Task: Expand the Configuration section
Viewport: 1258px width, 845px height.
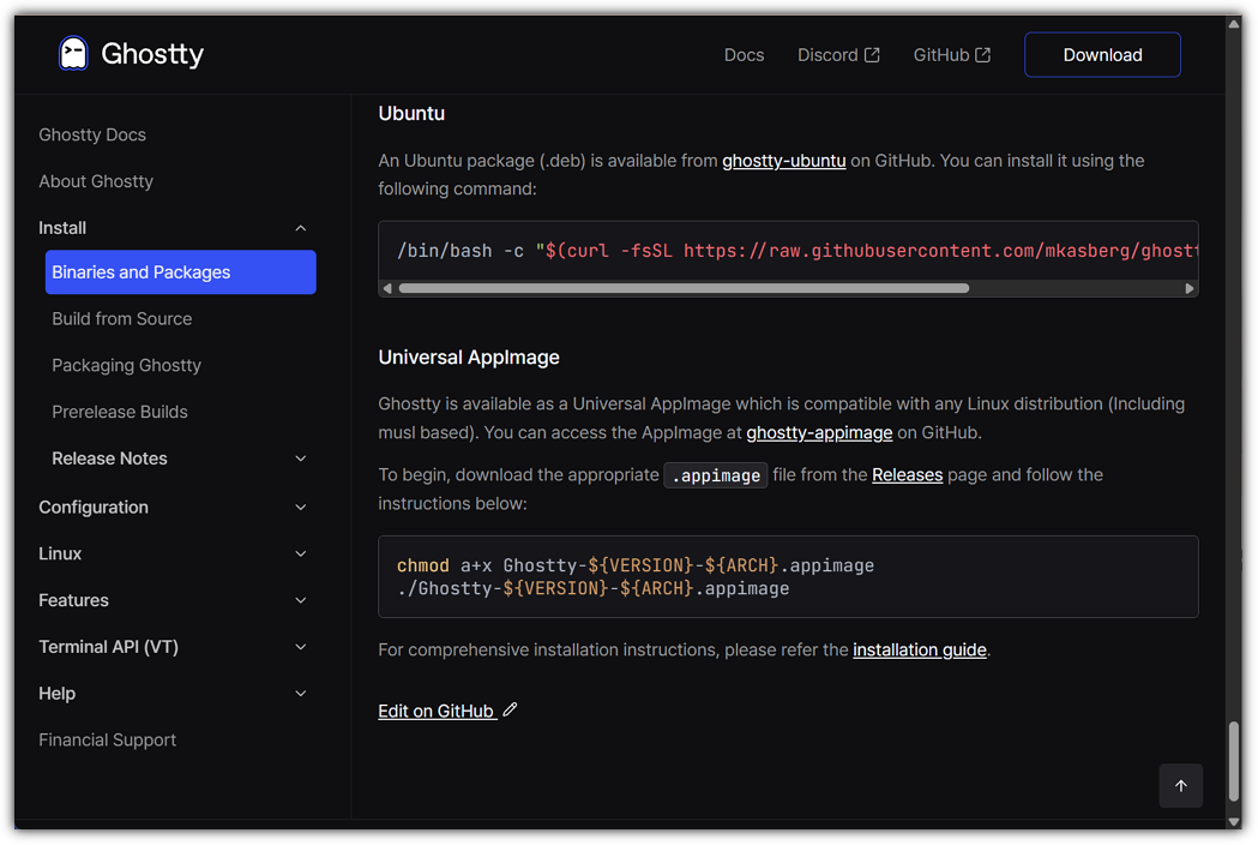Action: [x=173, y=507]
